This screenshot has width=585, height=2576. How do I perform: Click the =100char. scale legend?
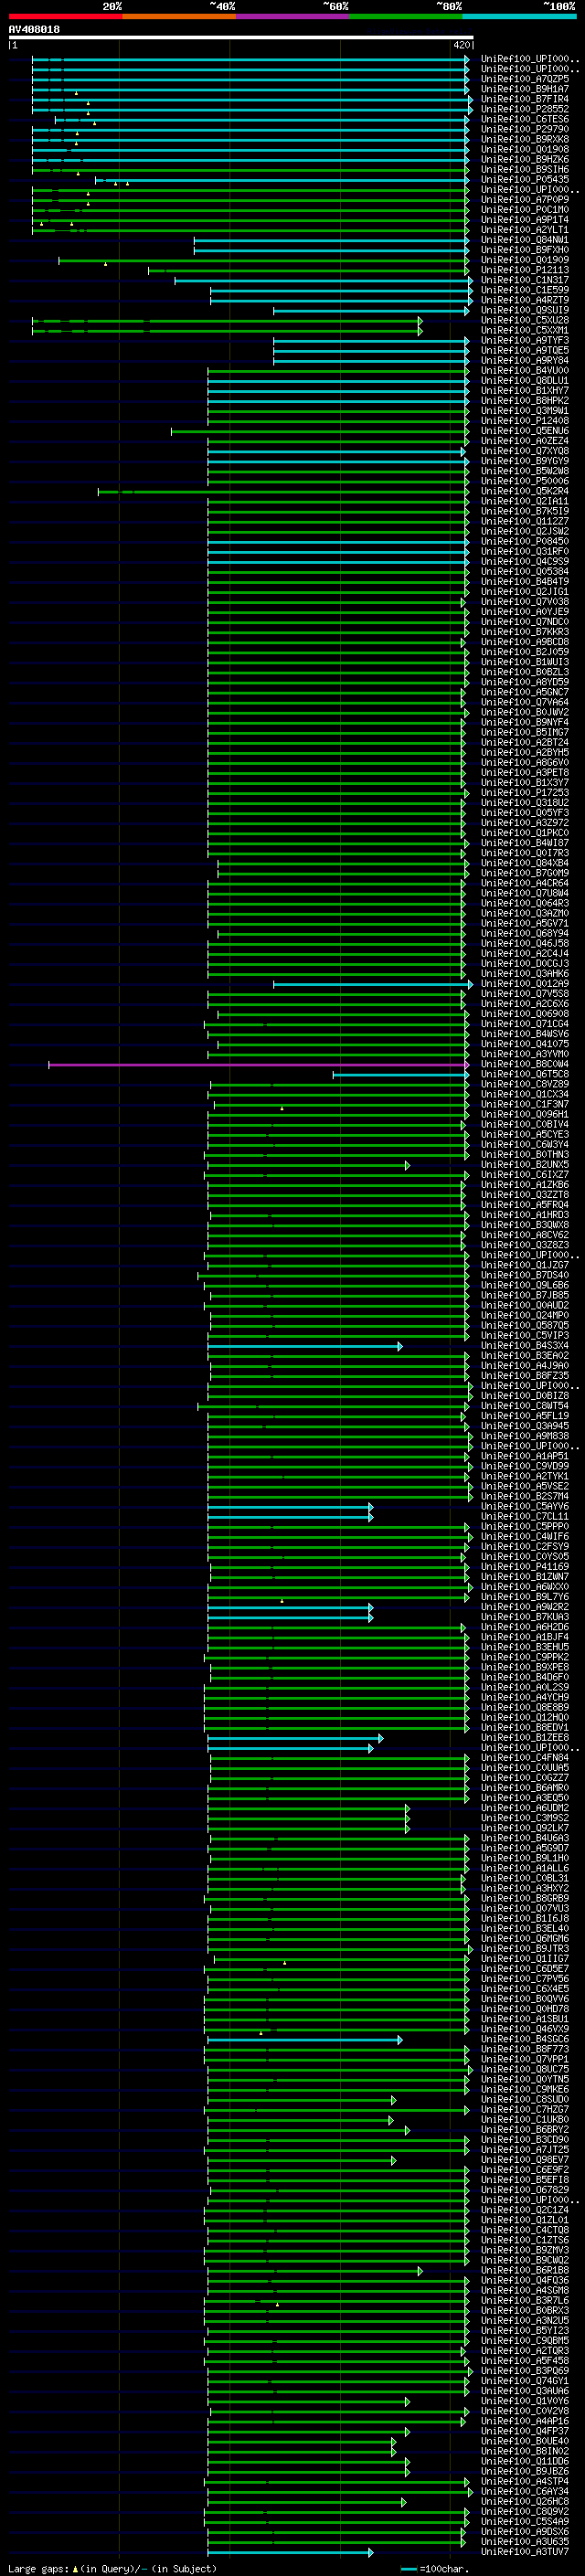(x=435, y=2569)
